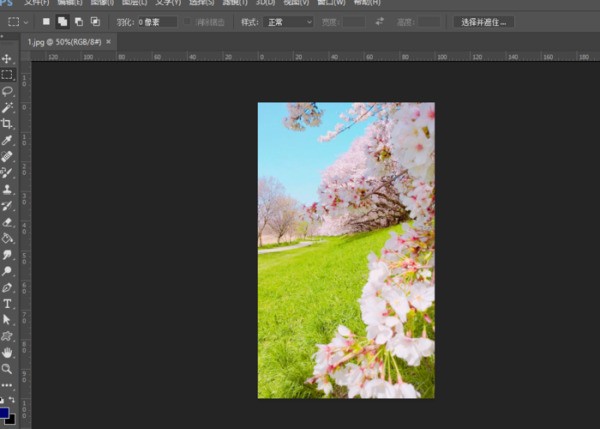Viewport: 600px width, 429px height.
Task: Click the 羽化 feather value field
Action: coord(157,22)
